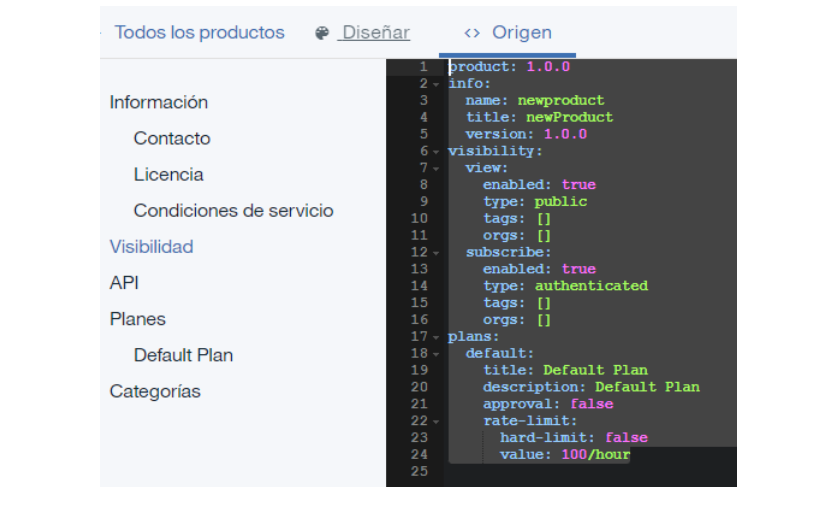Select Planes in the sidebar
Screen dimensions: 822x506
click(137, 319)
